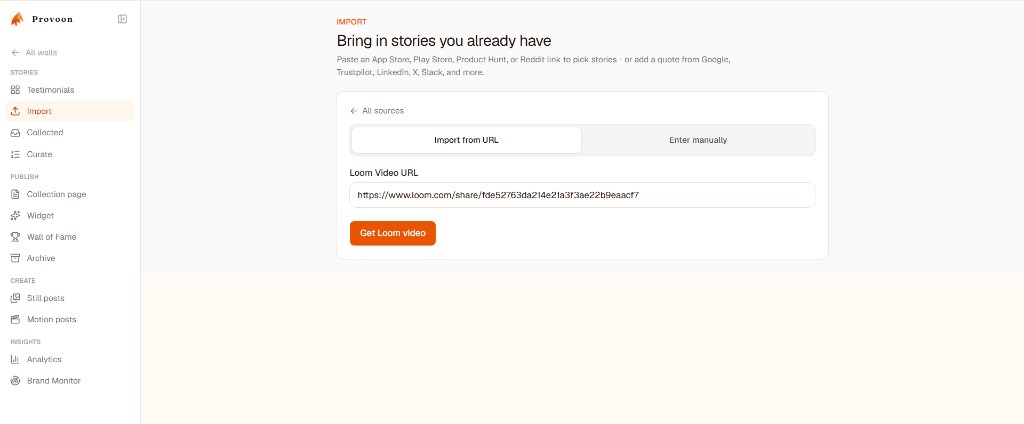Click the Get Loom video button
The width and height of the screenshot is (1024, 424).
392,233
